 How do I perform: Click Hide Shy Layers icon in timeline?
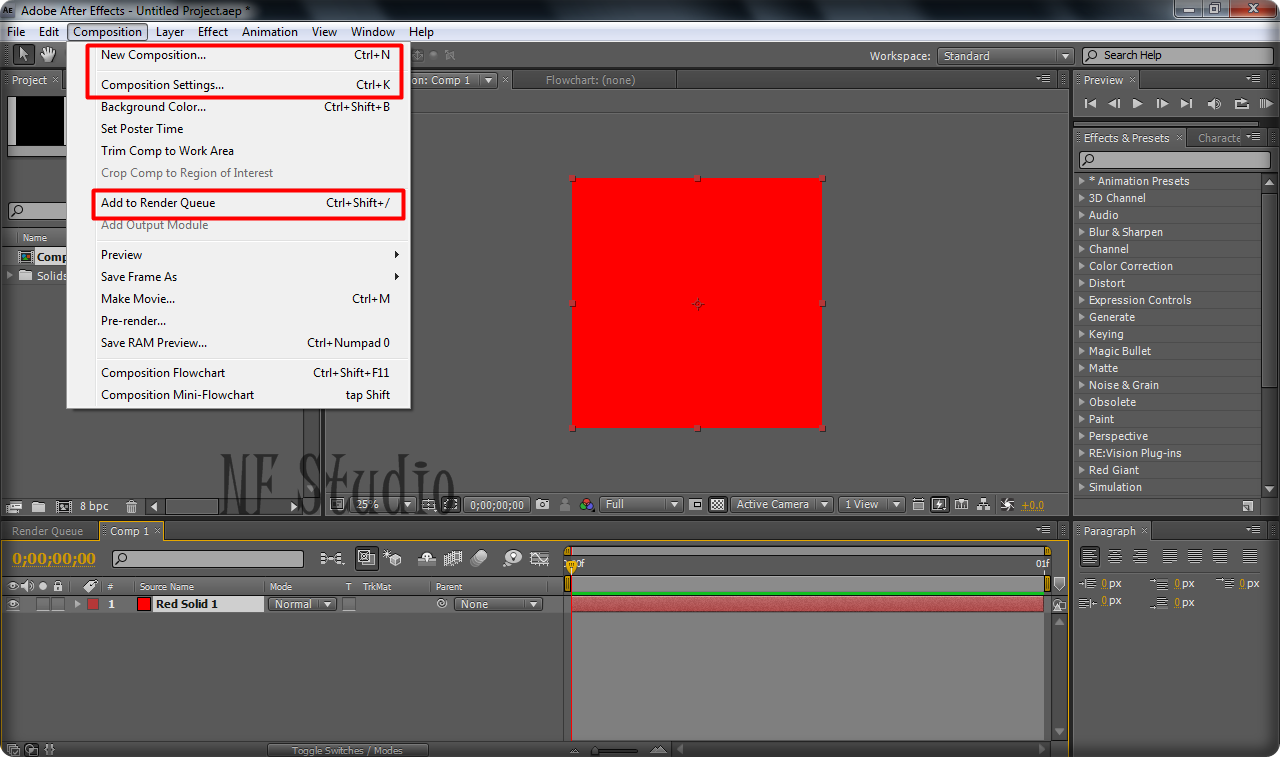pyautogui.click(x=427, y=558)
